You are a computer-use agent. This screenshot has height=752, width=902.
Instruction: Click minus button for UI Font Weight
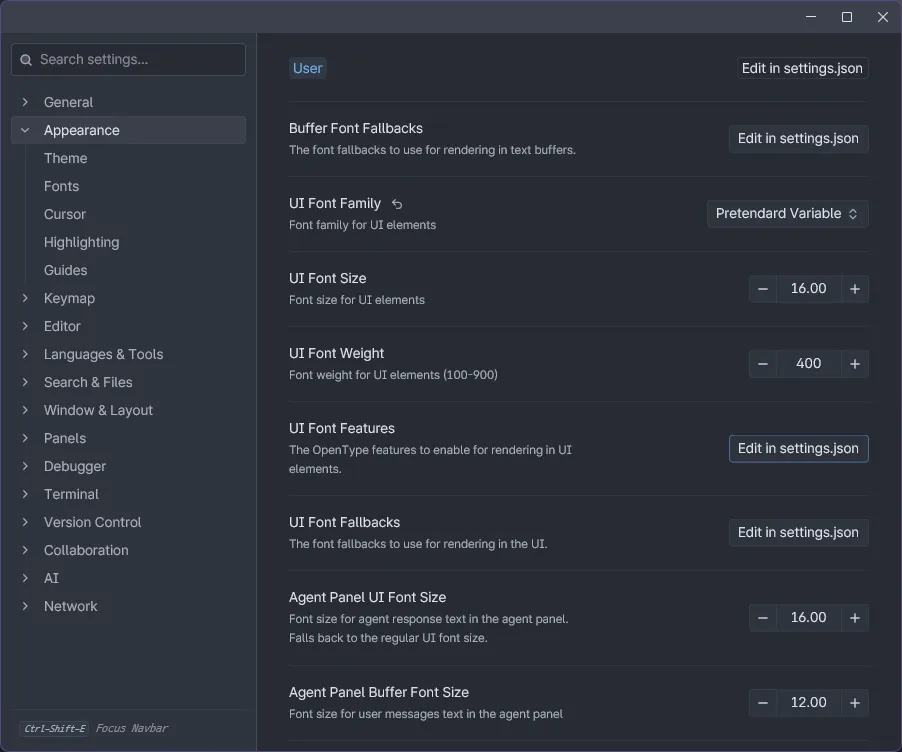pyautogui.click(x=763, y=364)
